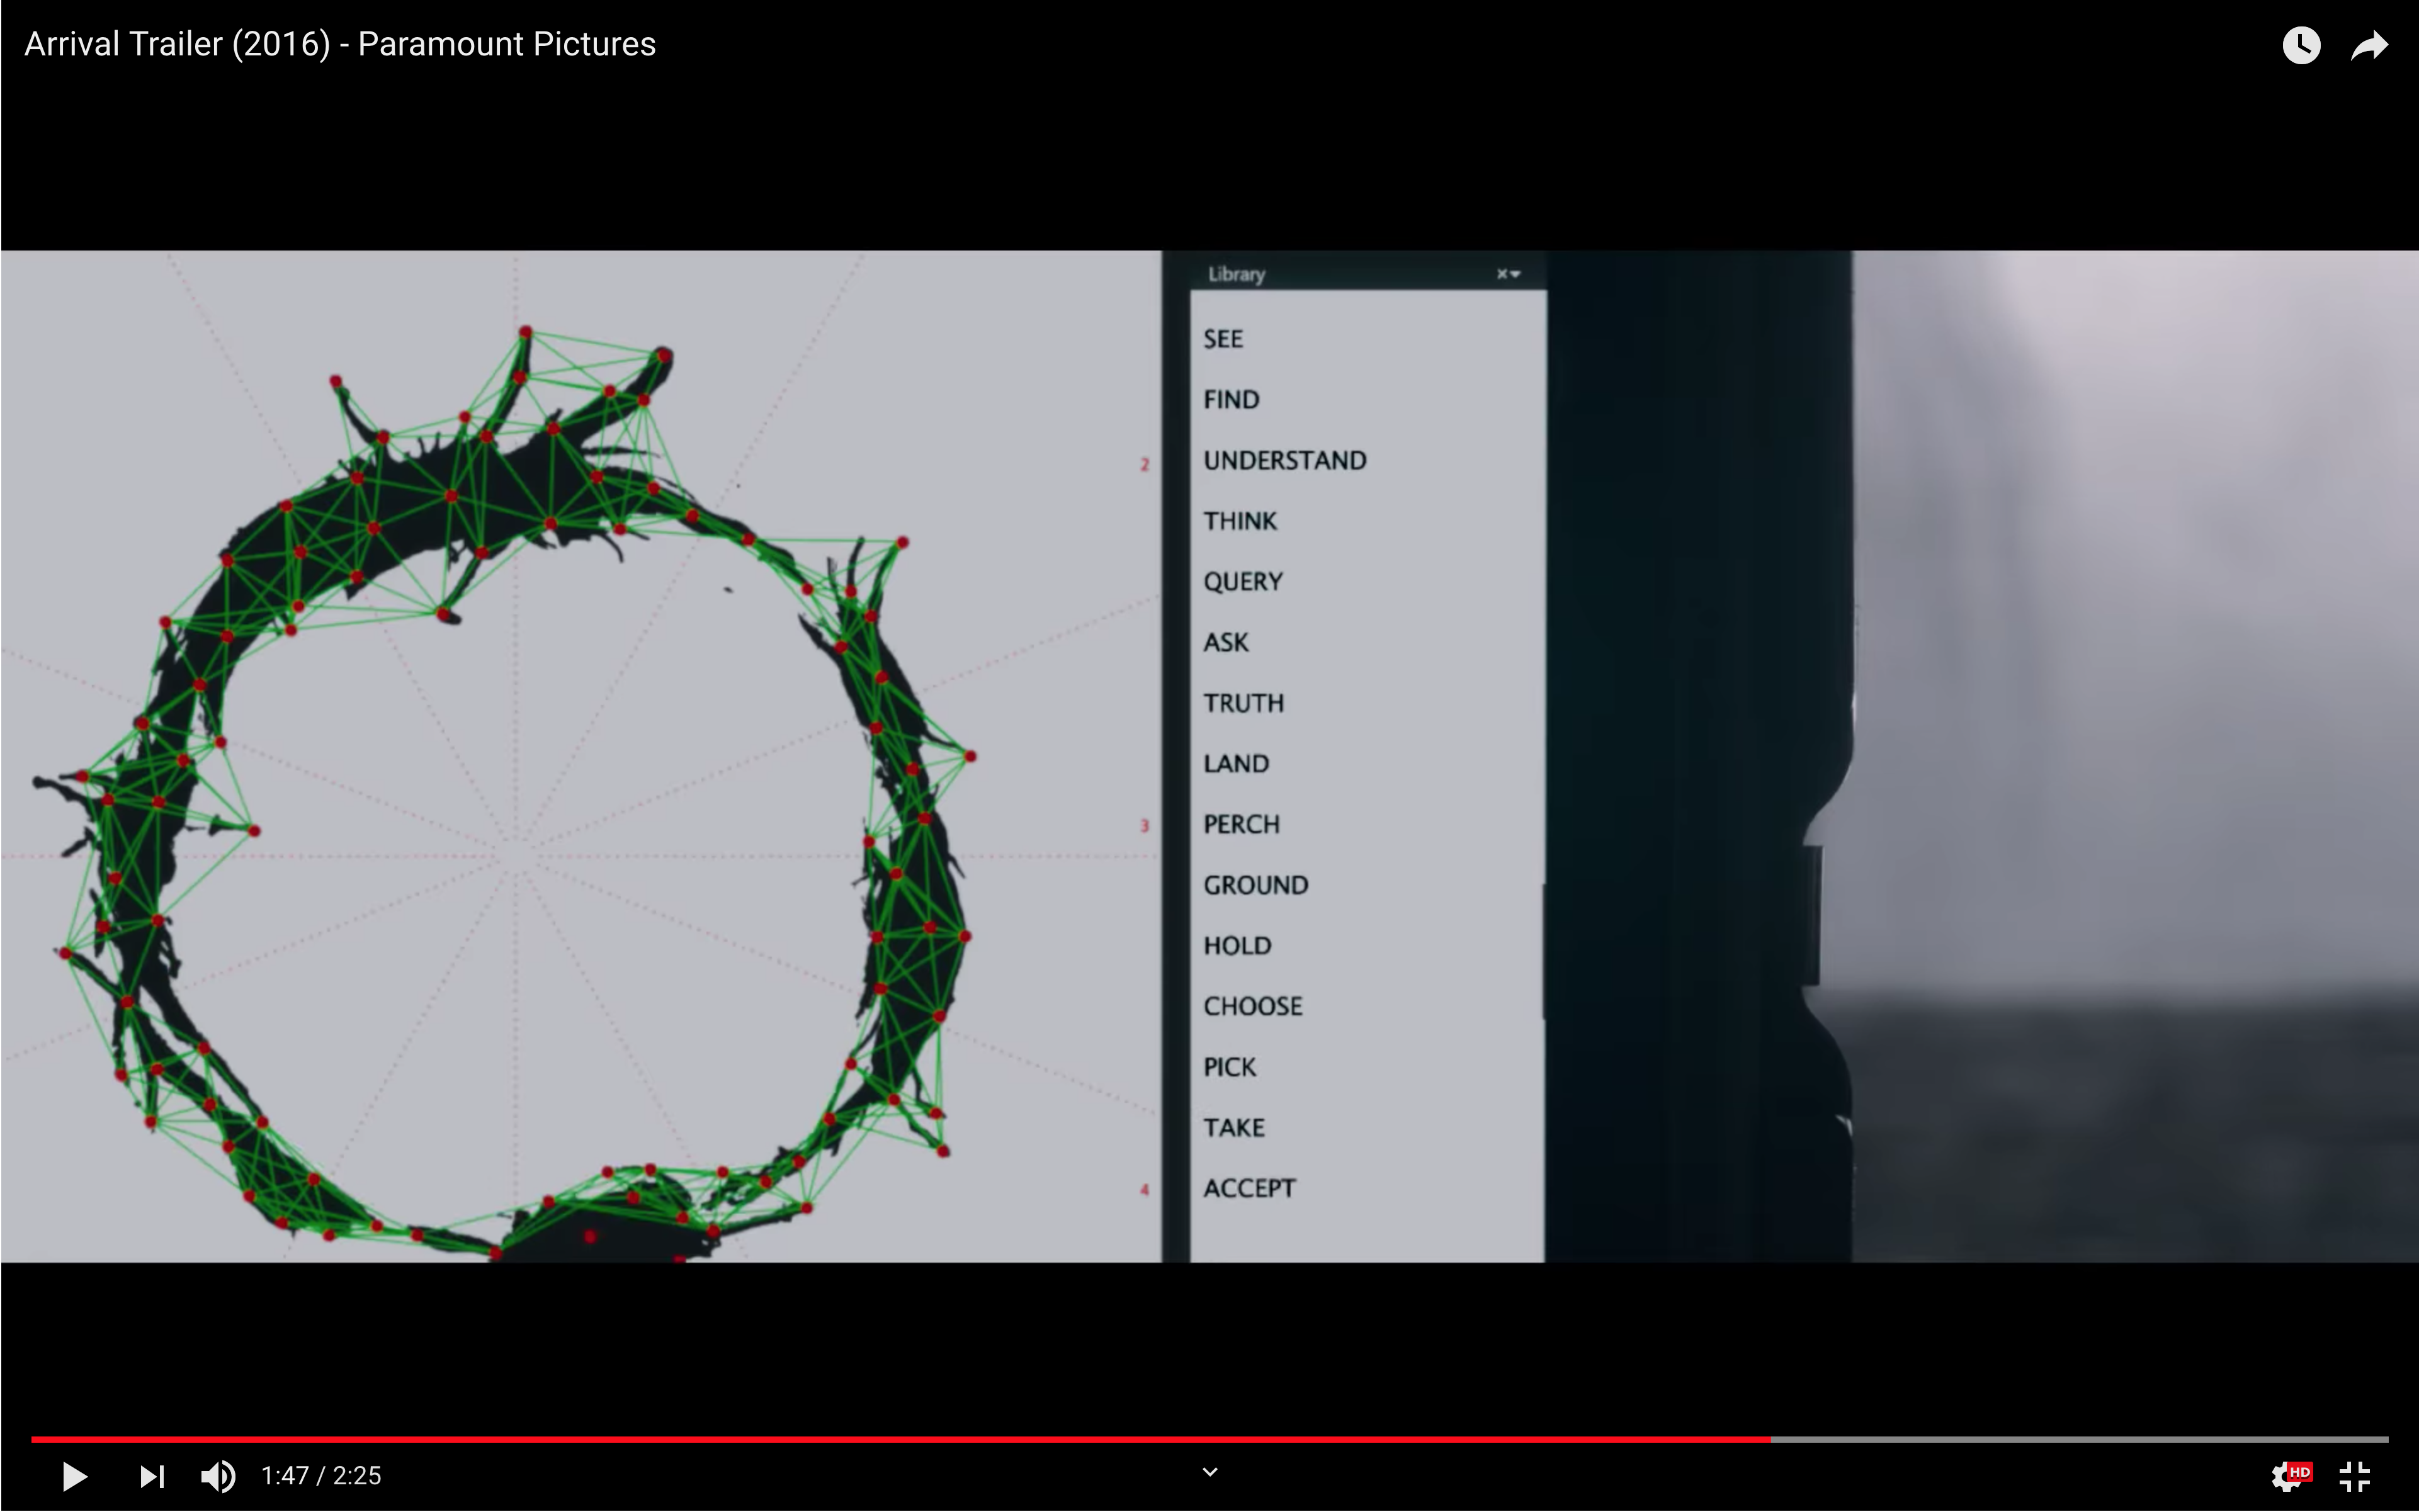Mute the video volume
Screen dimensions: 2419x1512
pyautogui.click(x=218, y=1476)
